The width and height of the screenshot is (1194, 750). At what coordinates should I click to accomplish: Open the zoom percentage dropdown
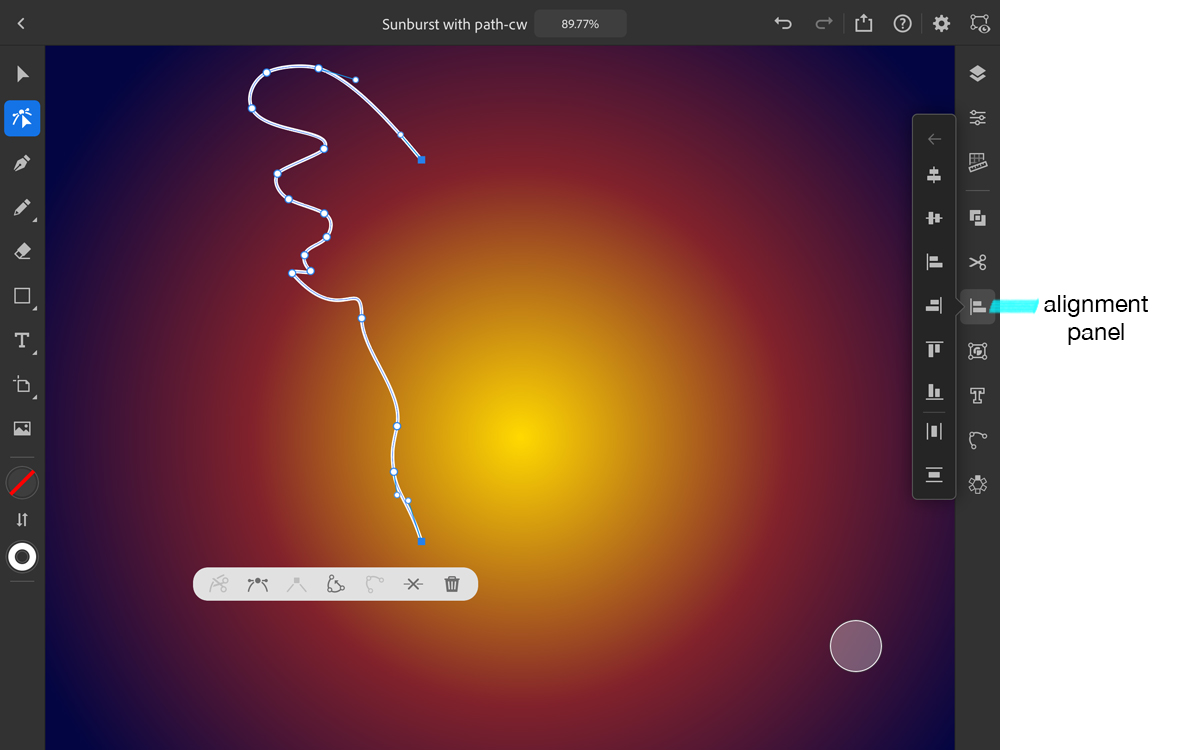tap(580, 23)
